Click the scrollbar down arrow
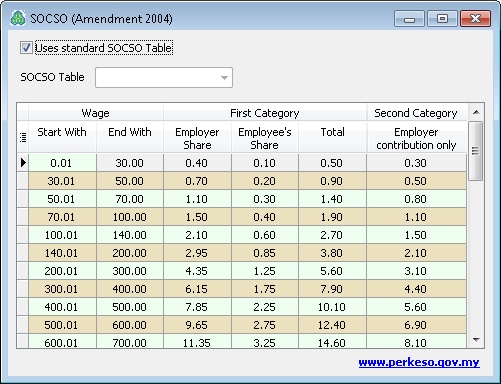The height and width of the screenshot is (384, 501). click(476, 340)
